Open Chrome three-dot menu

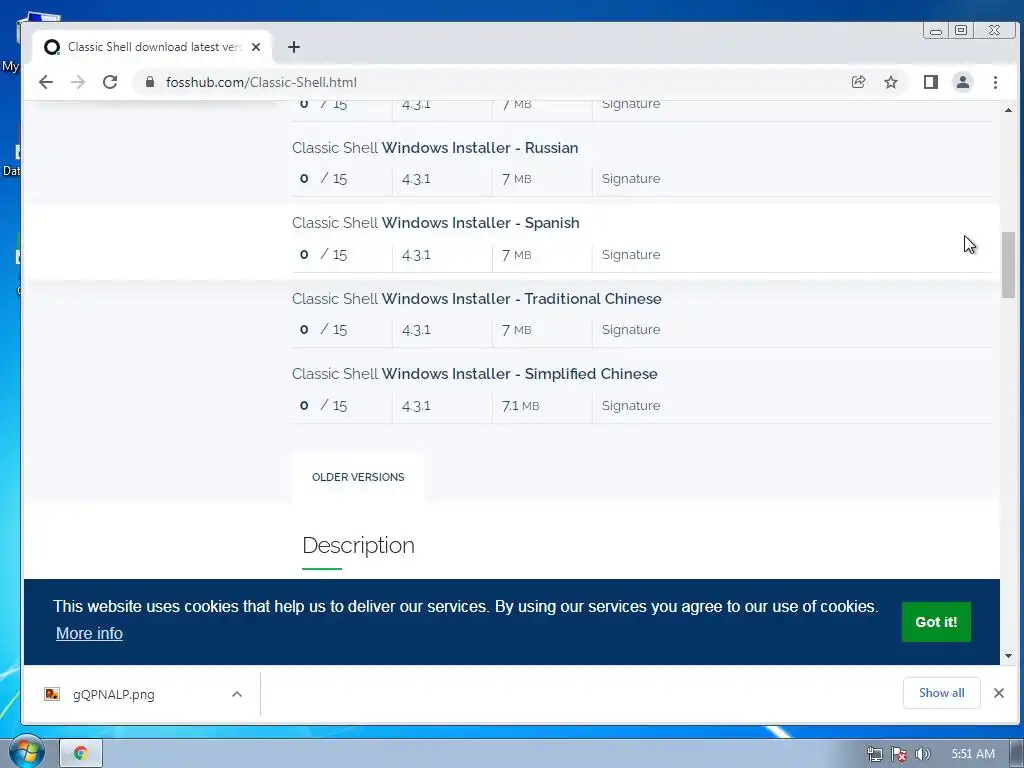tap(995, 82)
